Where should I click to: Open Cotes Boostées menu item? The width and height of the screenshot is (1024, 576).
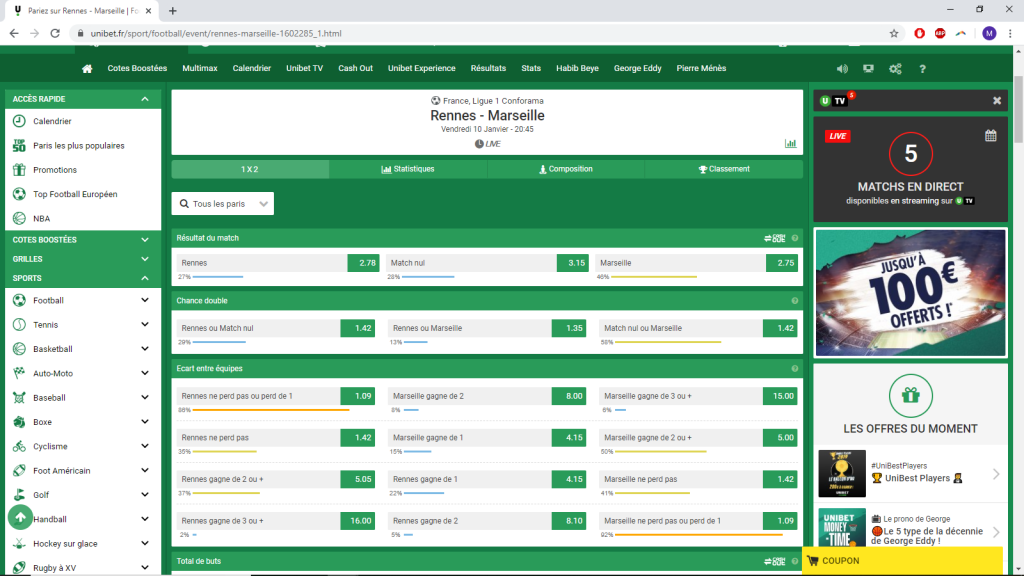pyautogui.click(x=137, y=68)
